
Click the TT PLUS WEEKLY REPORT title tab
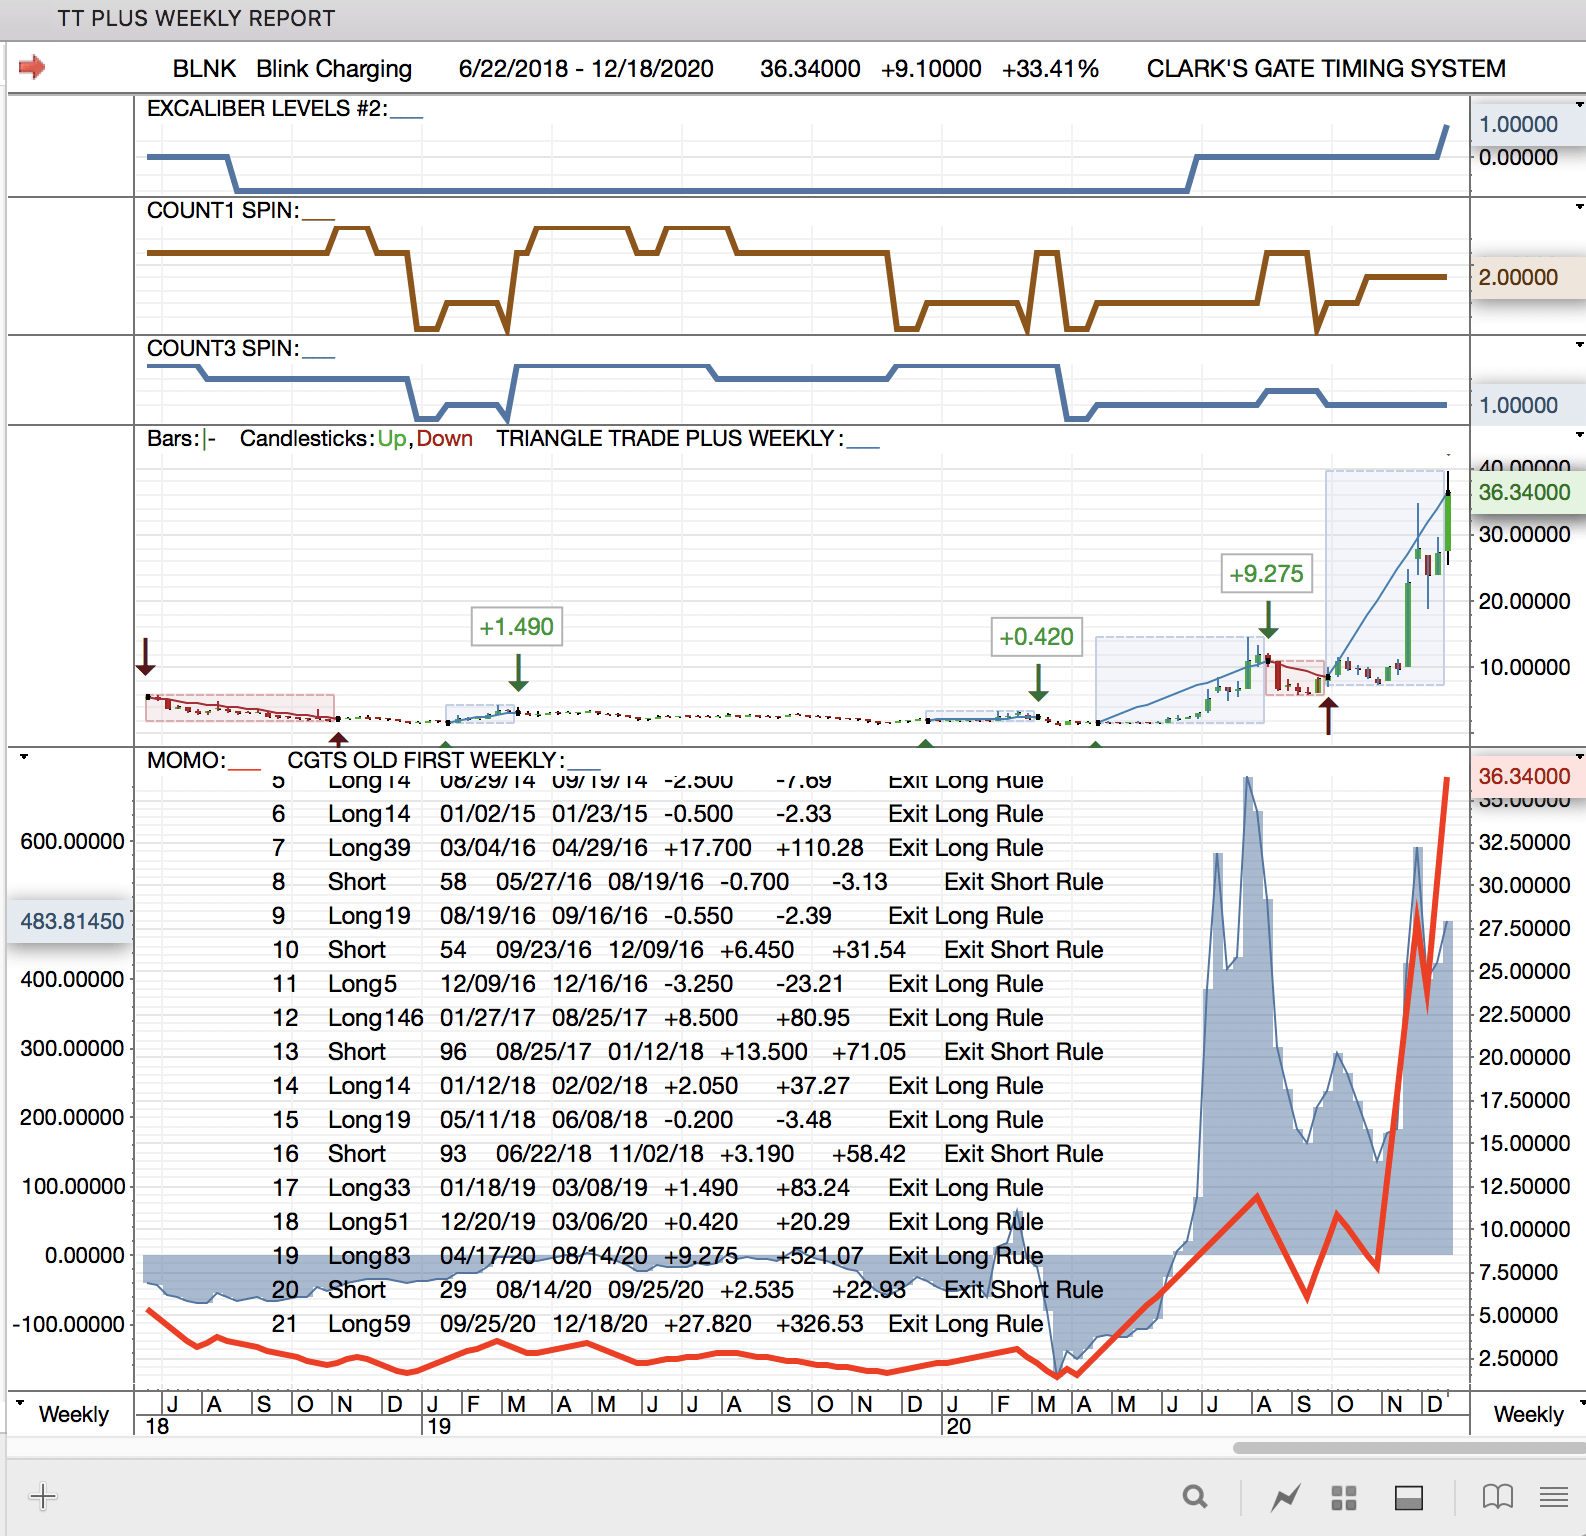tap(196, 18)
